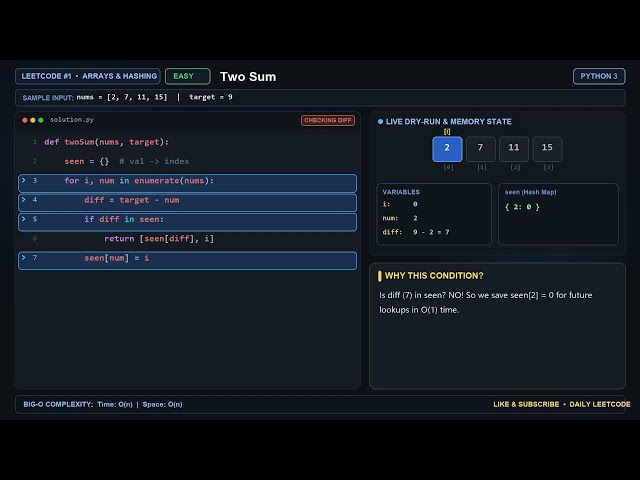Click the arrow marker on code line 4
Image resolution: width=640 pixels, height=480 pixels.
(x=24, y=200)
